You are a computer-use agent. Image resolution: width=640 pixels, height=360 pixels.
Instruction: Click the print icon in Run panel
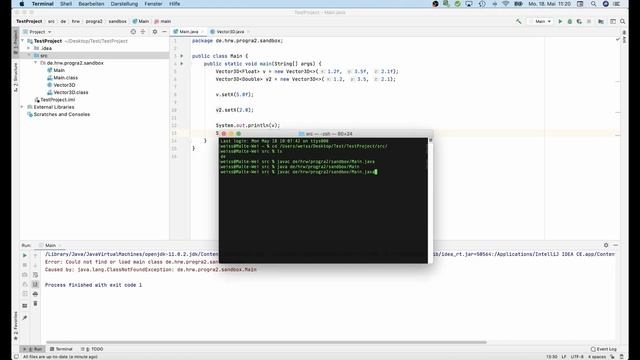[x=35, y=294]
